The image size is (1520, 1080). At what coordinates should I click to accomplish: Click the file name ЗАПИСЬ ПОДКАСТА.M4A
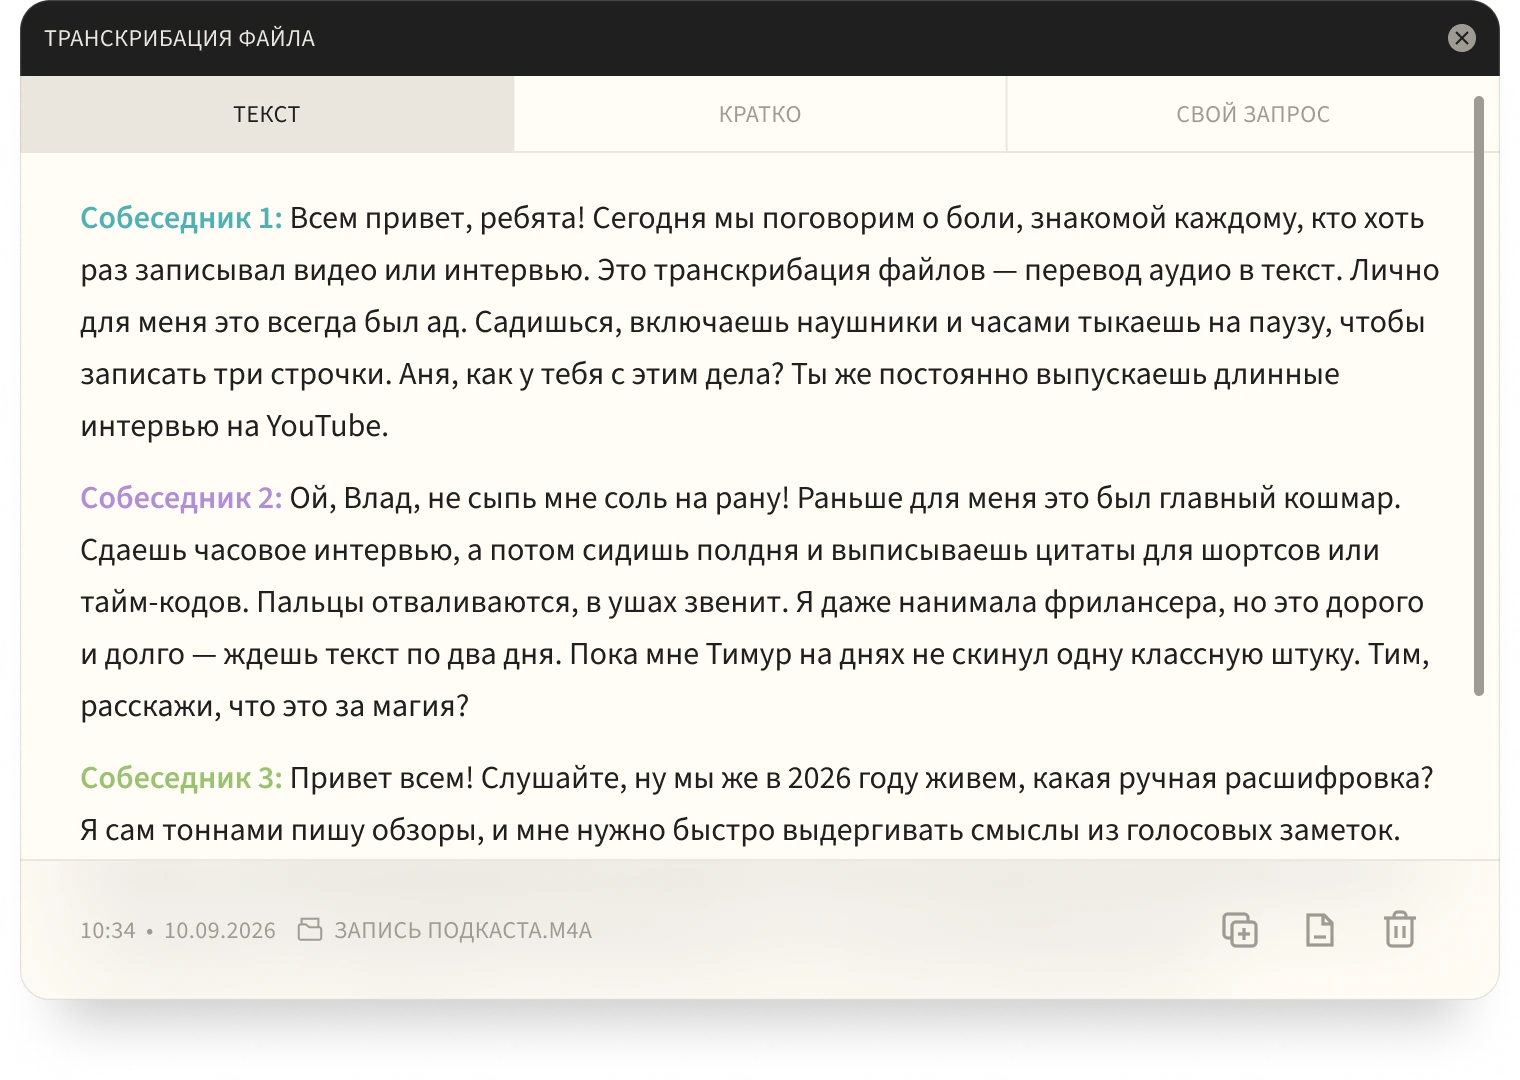tap(463, 930)
